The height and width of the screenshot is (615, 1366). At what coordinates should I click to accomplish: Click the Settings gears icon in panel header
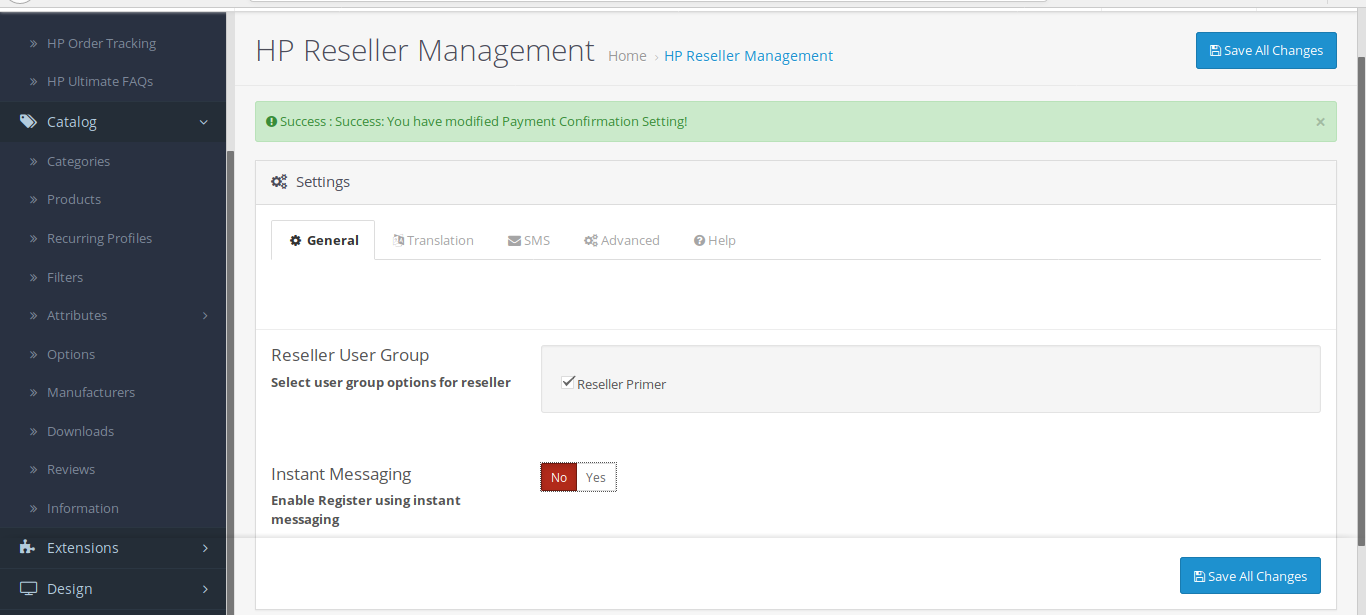tap(279, 182)
